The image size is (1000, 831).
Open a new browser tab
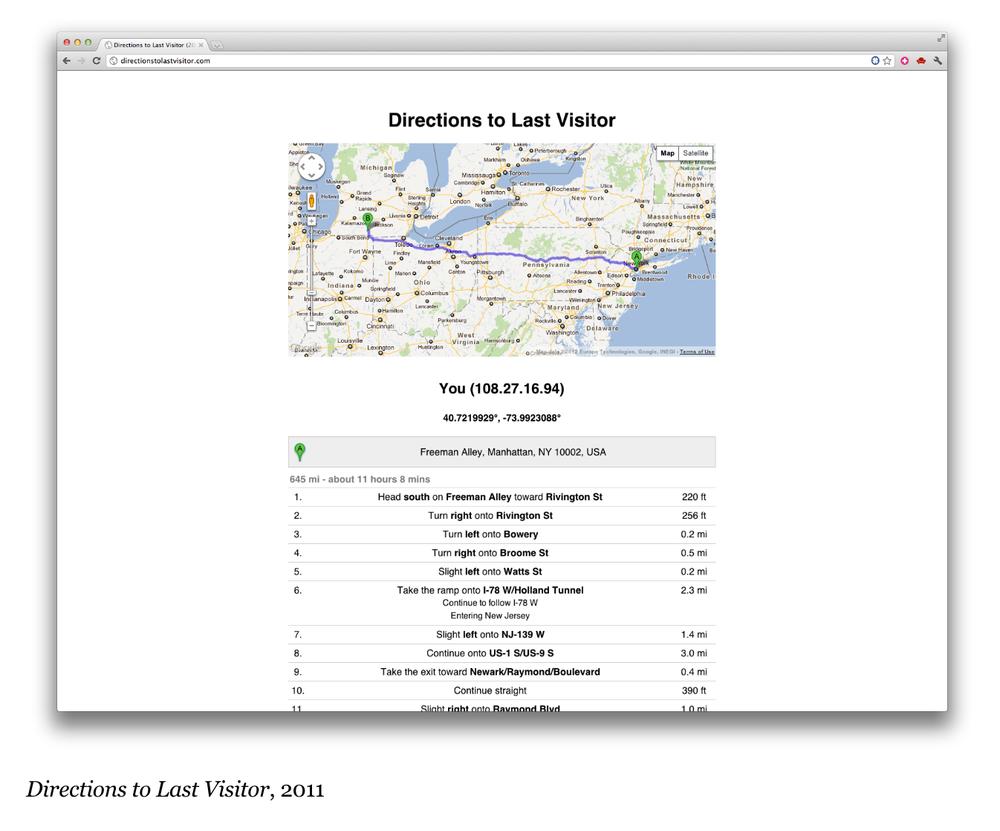pyautogui.click(x=217, y=45)
